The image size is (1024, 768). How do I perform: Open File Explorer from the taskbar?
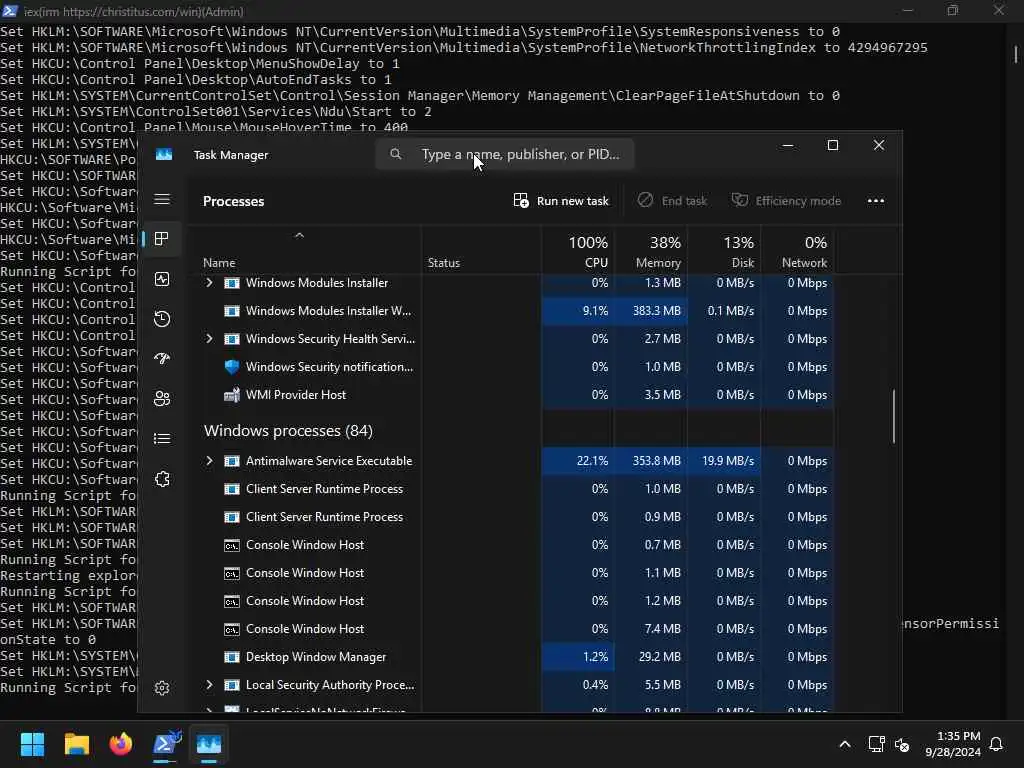[x=76, y=744]
